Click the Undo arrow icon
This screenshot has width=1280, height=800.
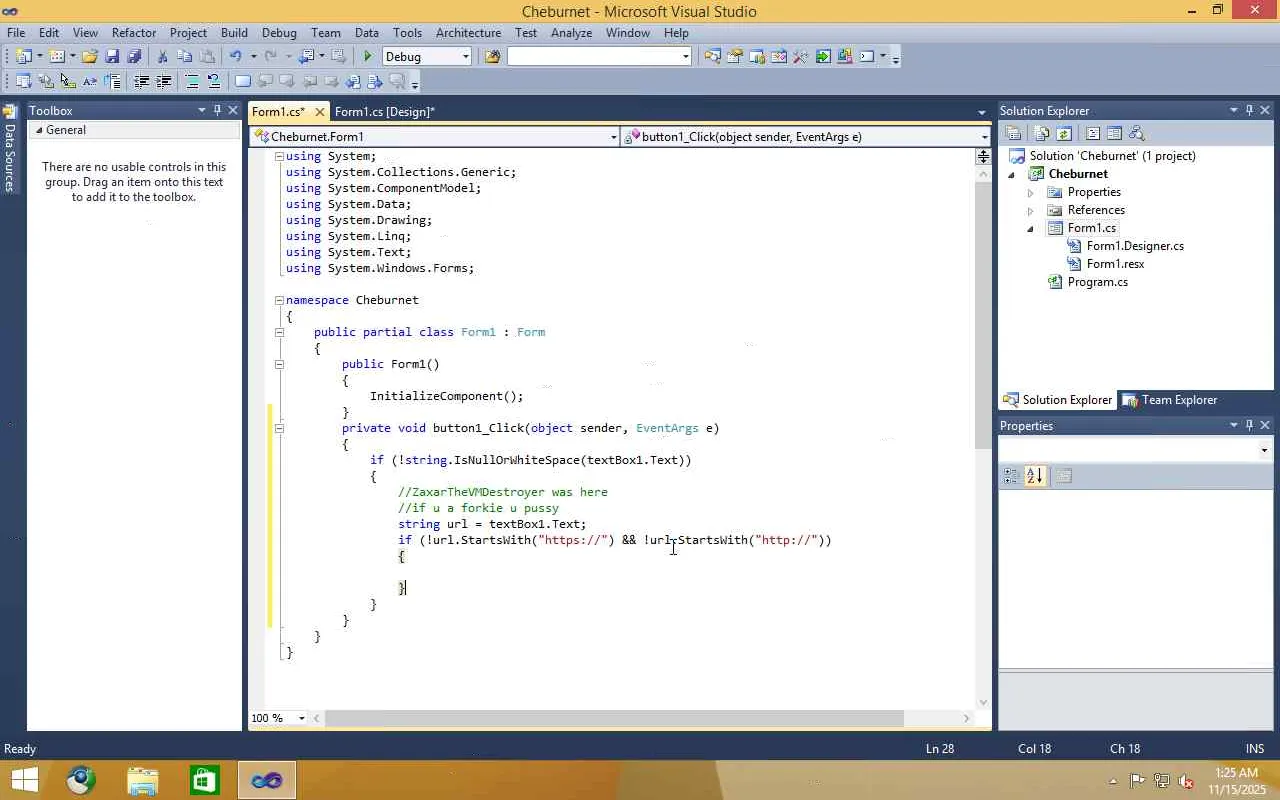coord(235,57)
